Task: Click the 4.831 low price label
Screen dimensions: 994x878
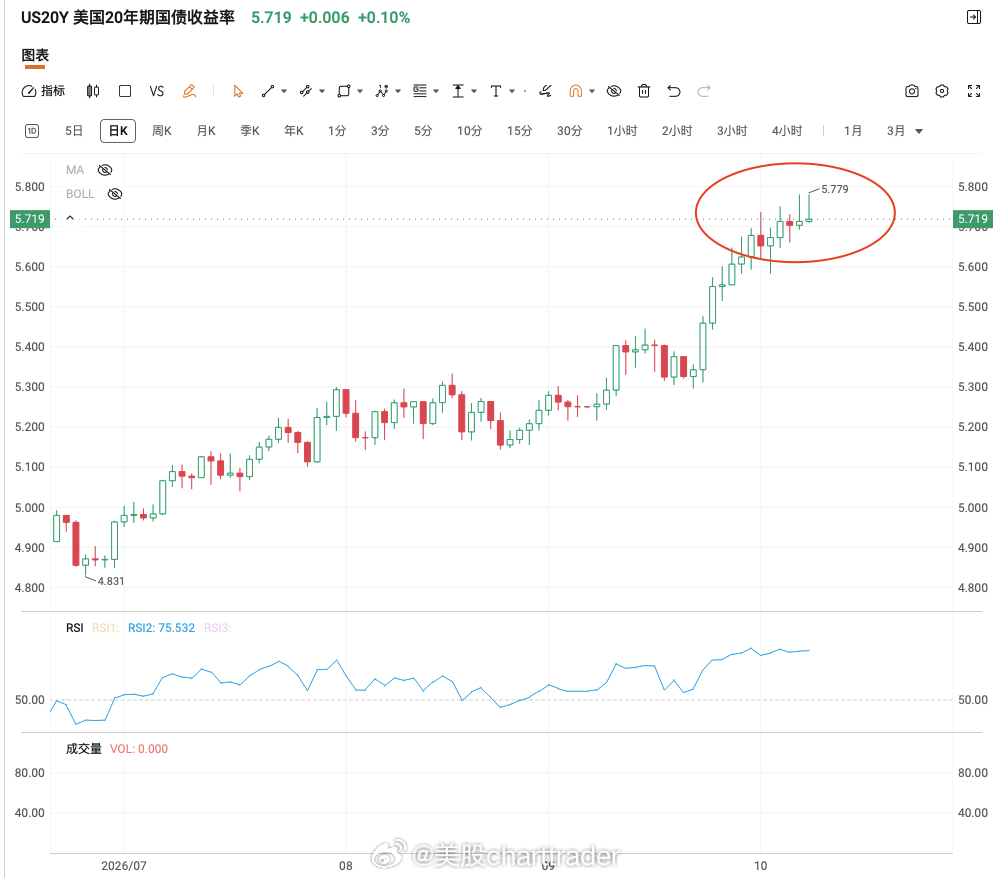Action: (111, 581)
